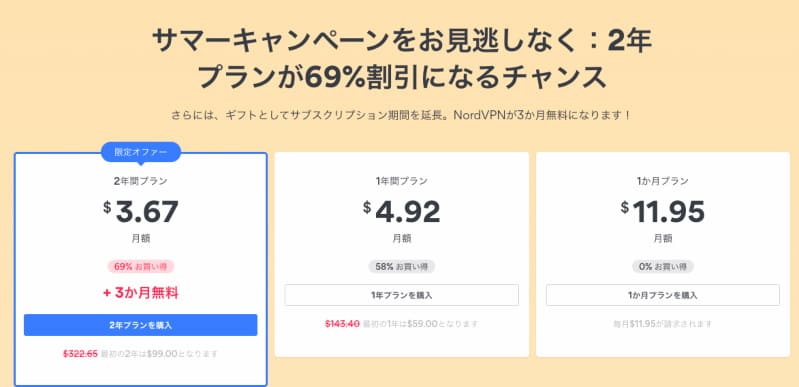The width and height of the screenshot is (799, 387).
Task: Click the 毎月$11.95が請求されます note
Action: pos(663,324)
